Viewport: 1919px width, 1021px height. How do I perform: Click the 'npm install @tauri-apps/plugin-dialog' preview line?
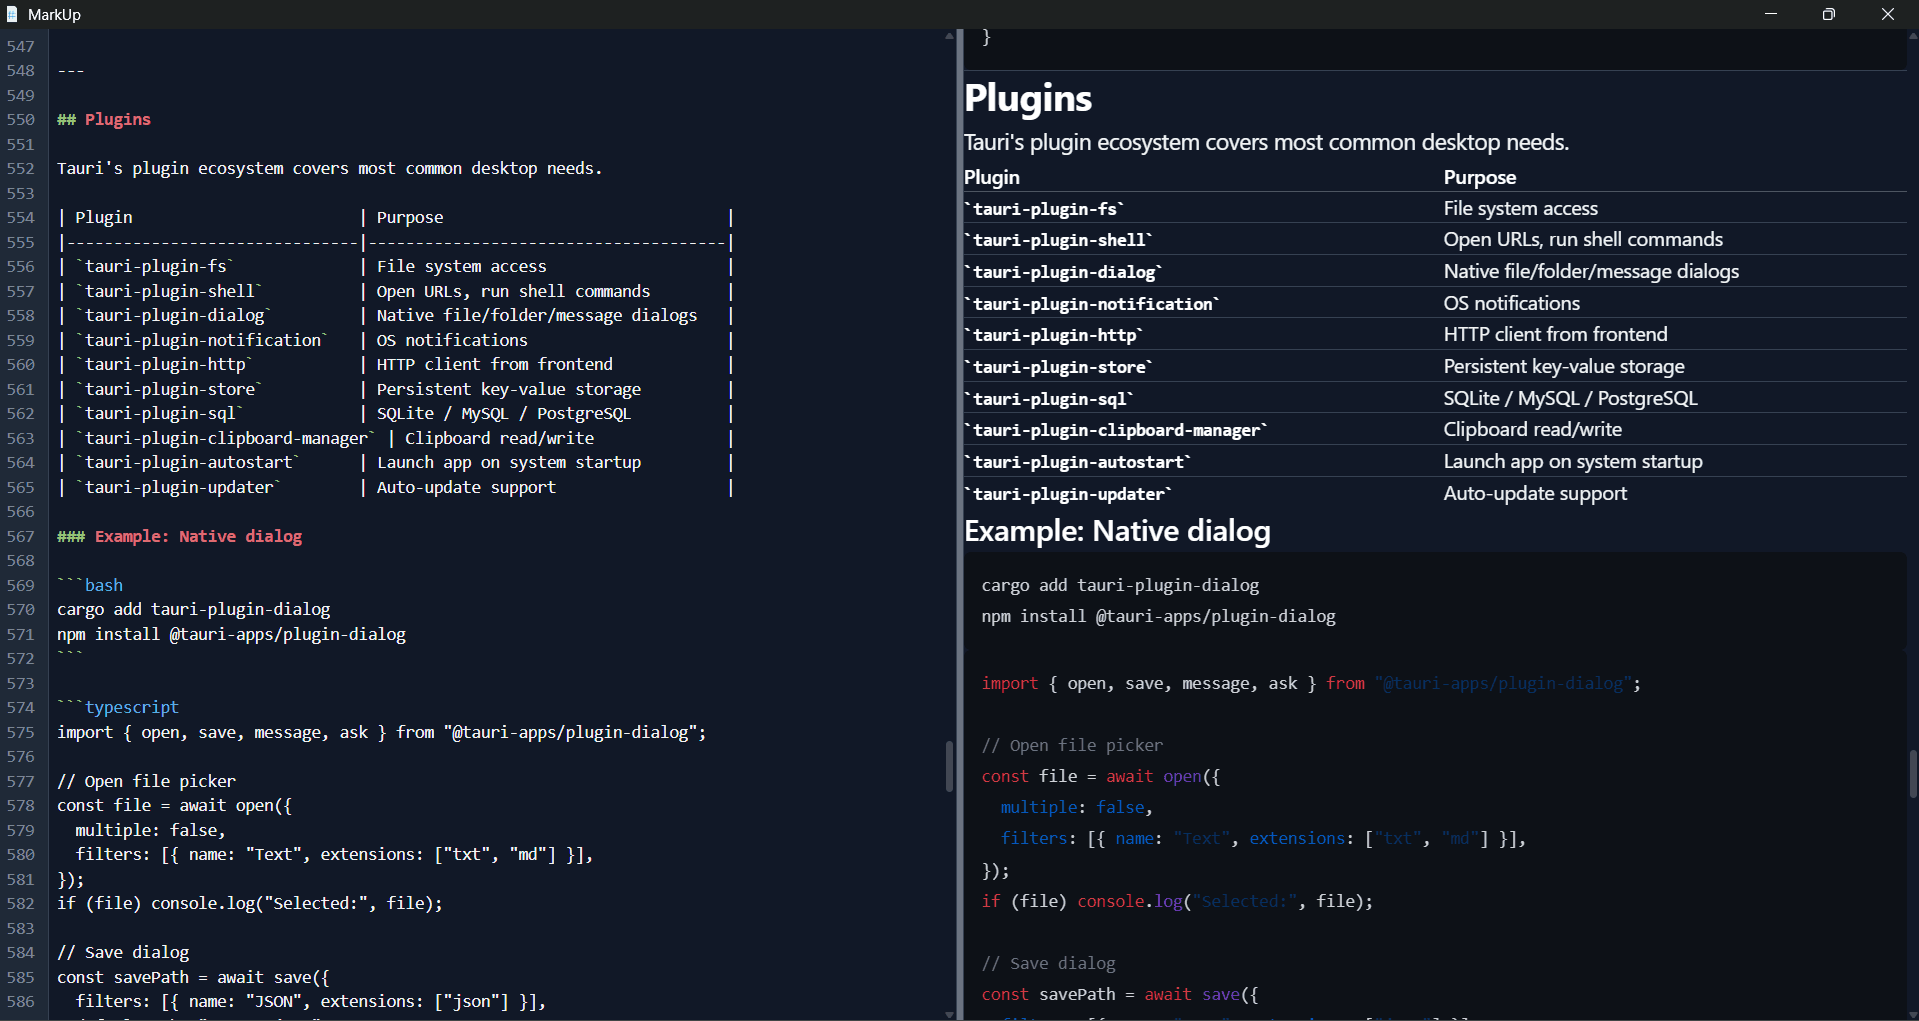[1158, 616]
